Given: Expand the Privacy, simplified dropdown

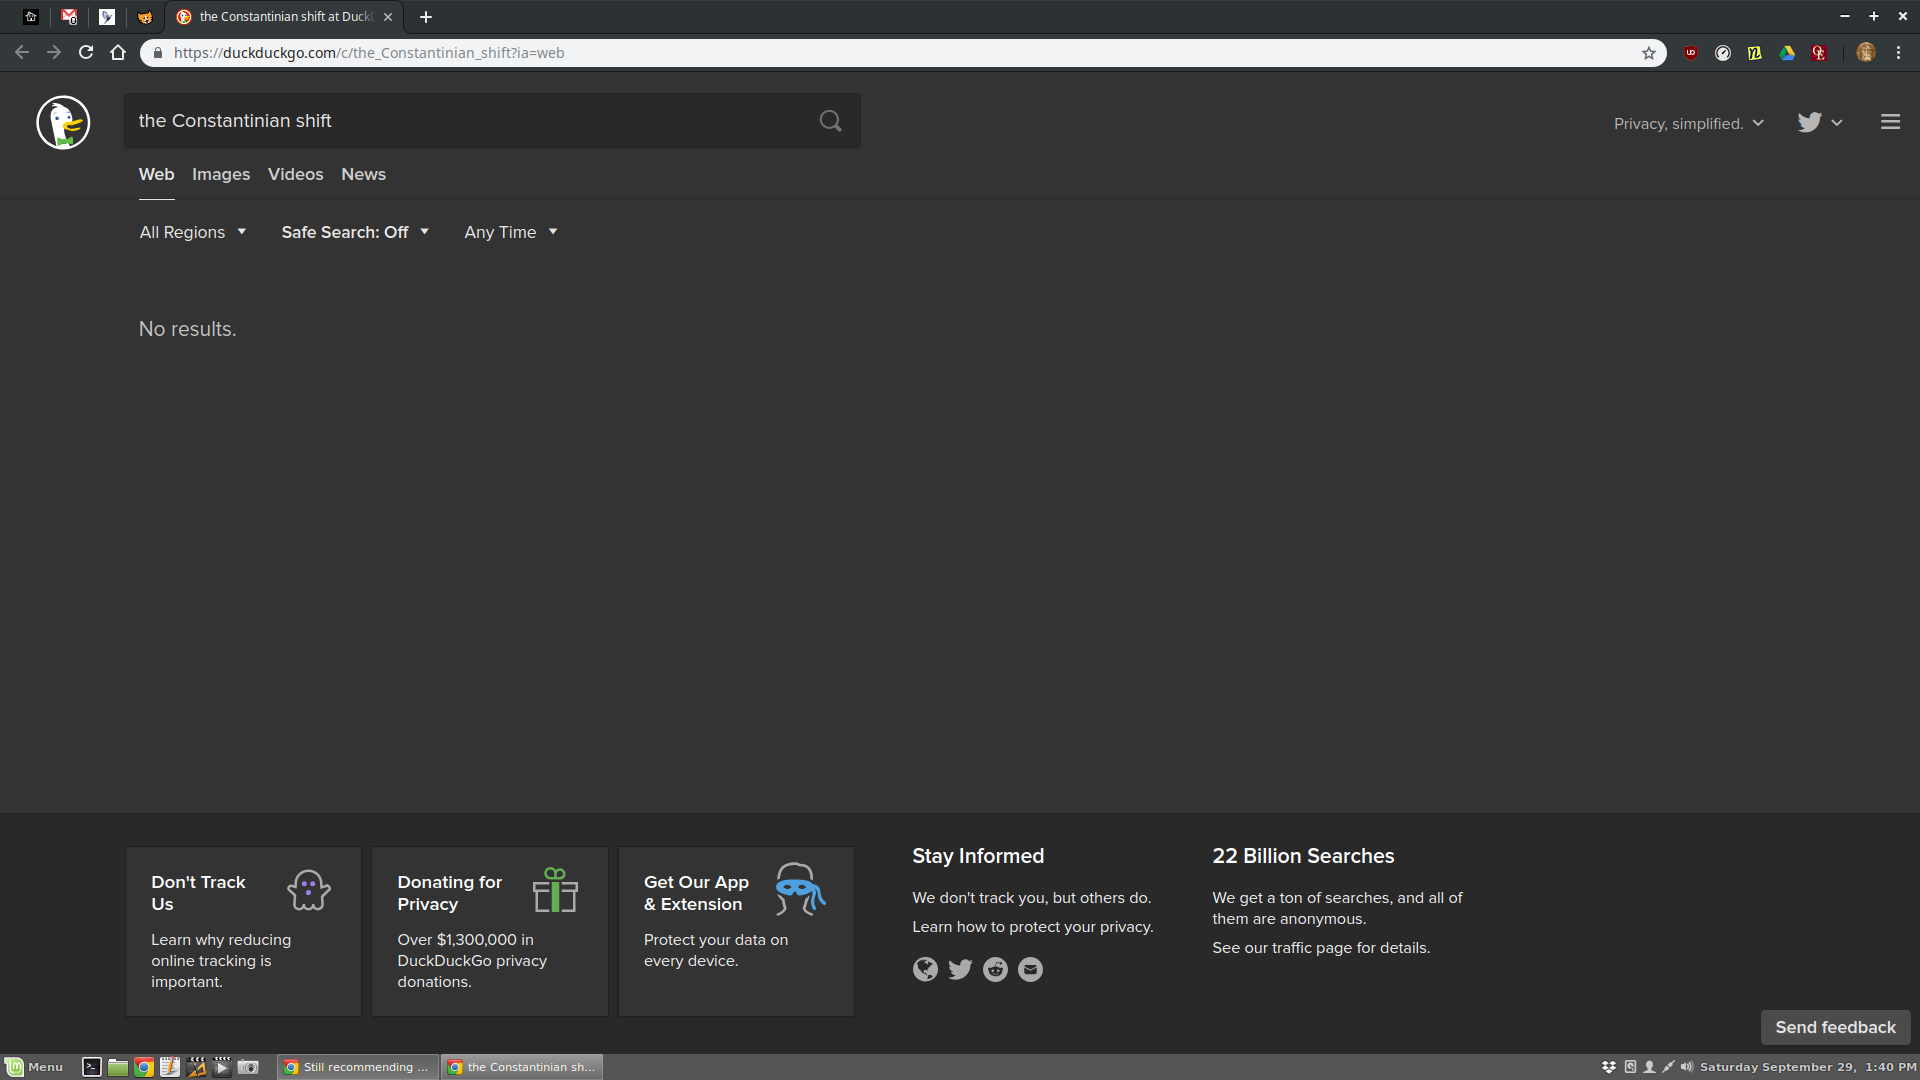Looking at the screenshot, I should 1687,123.
